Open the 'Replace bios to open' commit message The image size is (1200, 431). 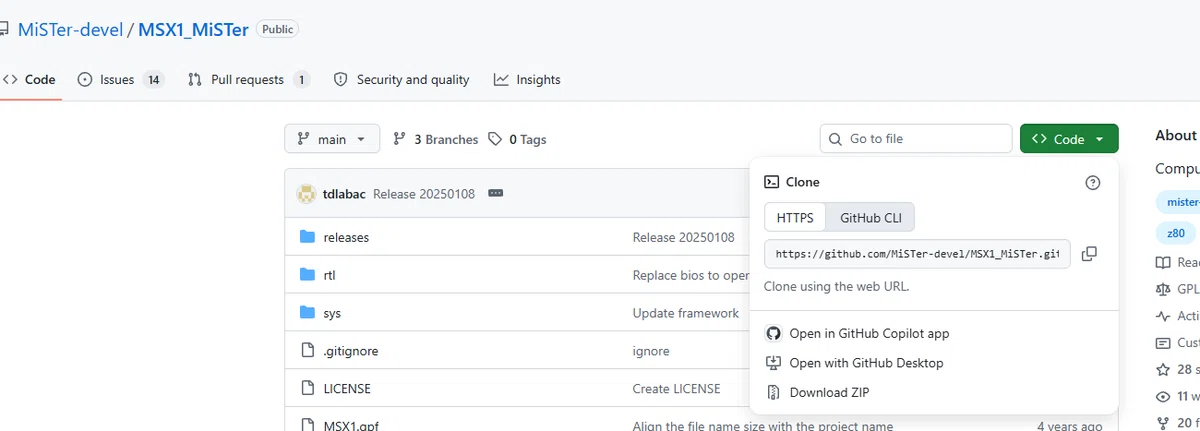click(x=691, y=275)
